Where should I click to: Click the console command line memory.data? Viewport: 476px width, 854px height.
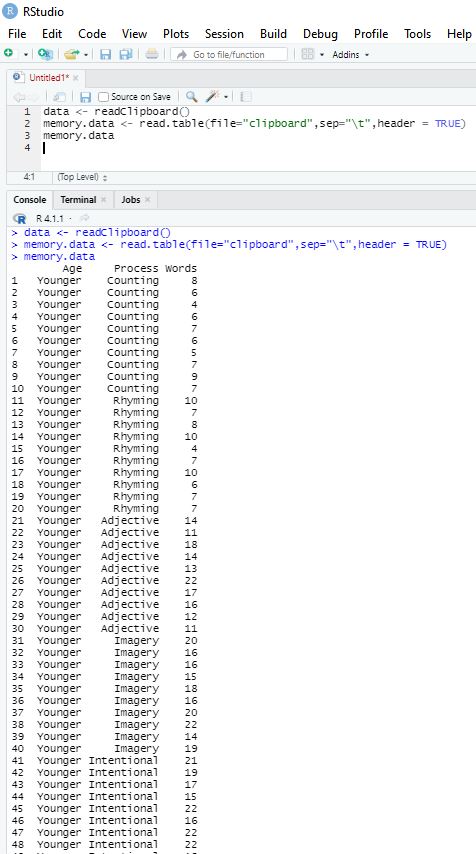tap(59, 257)
